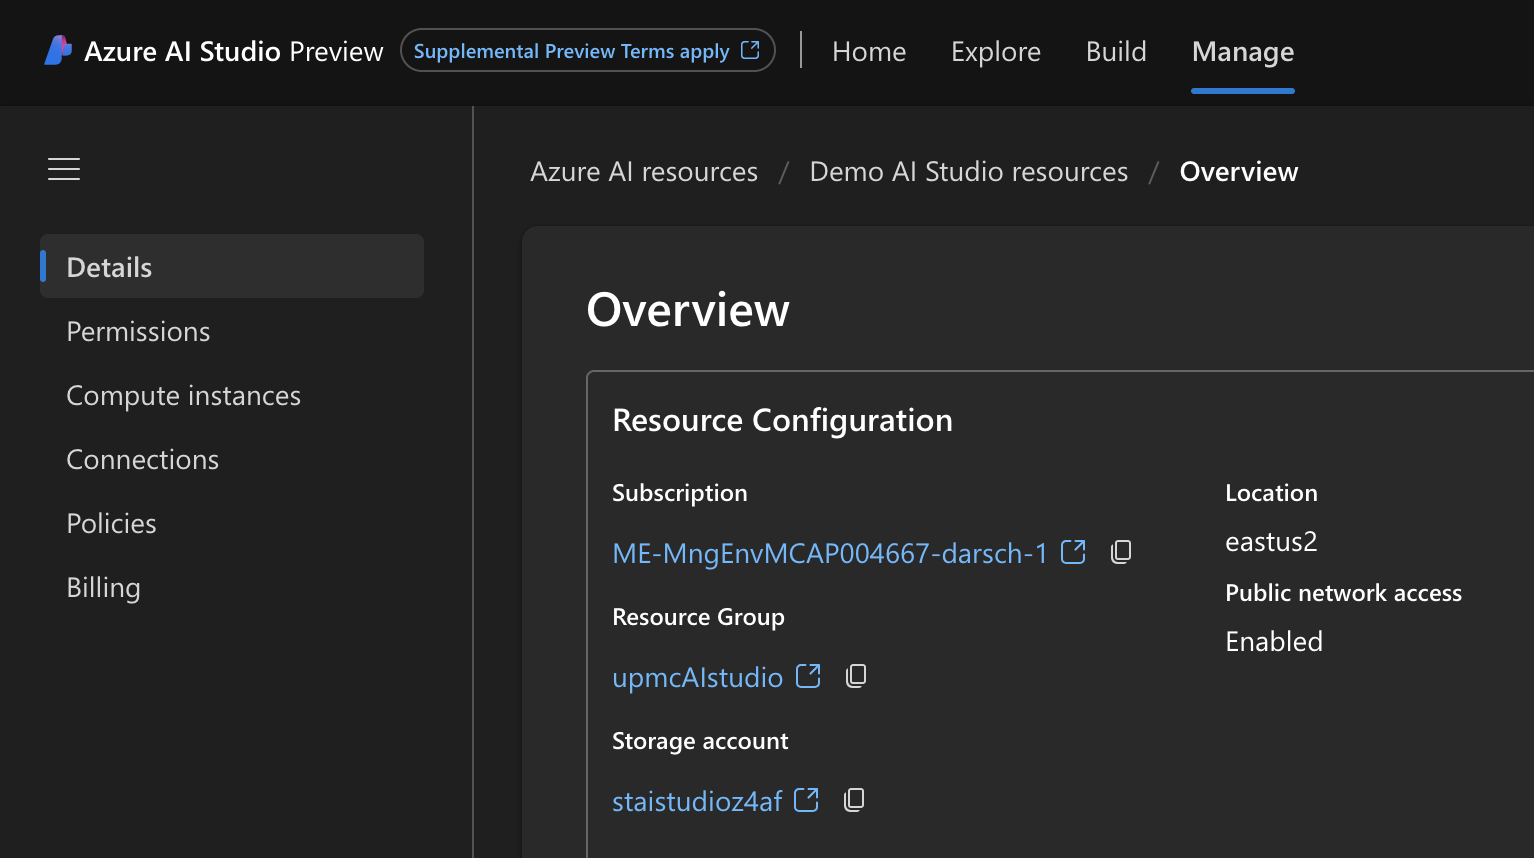Select Details in the sidebar

[x=109, y=267]
